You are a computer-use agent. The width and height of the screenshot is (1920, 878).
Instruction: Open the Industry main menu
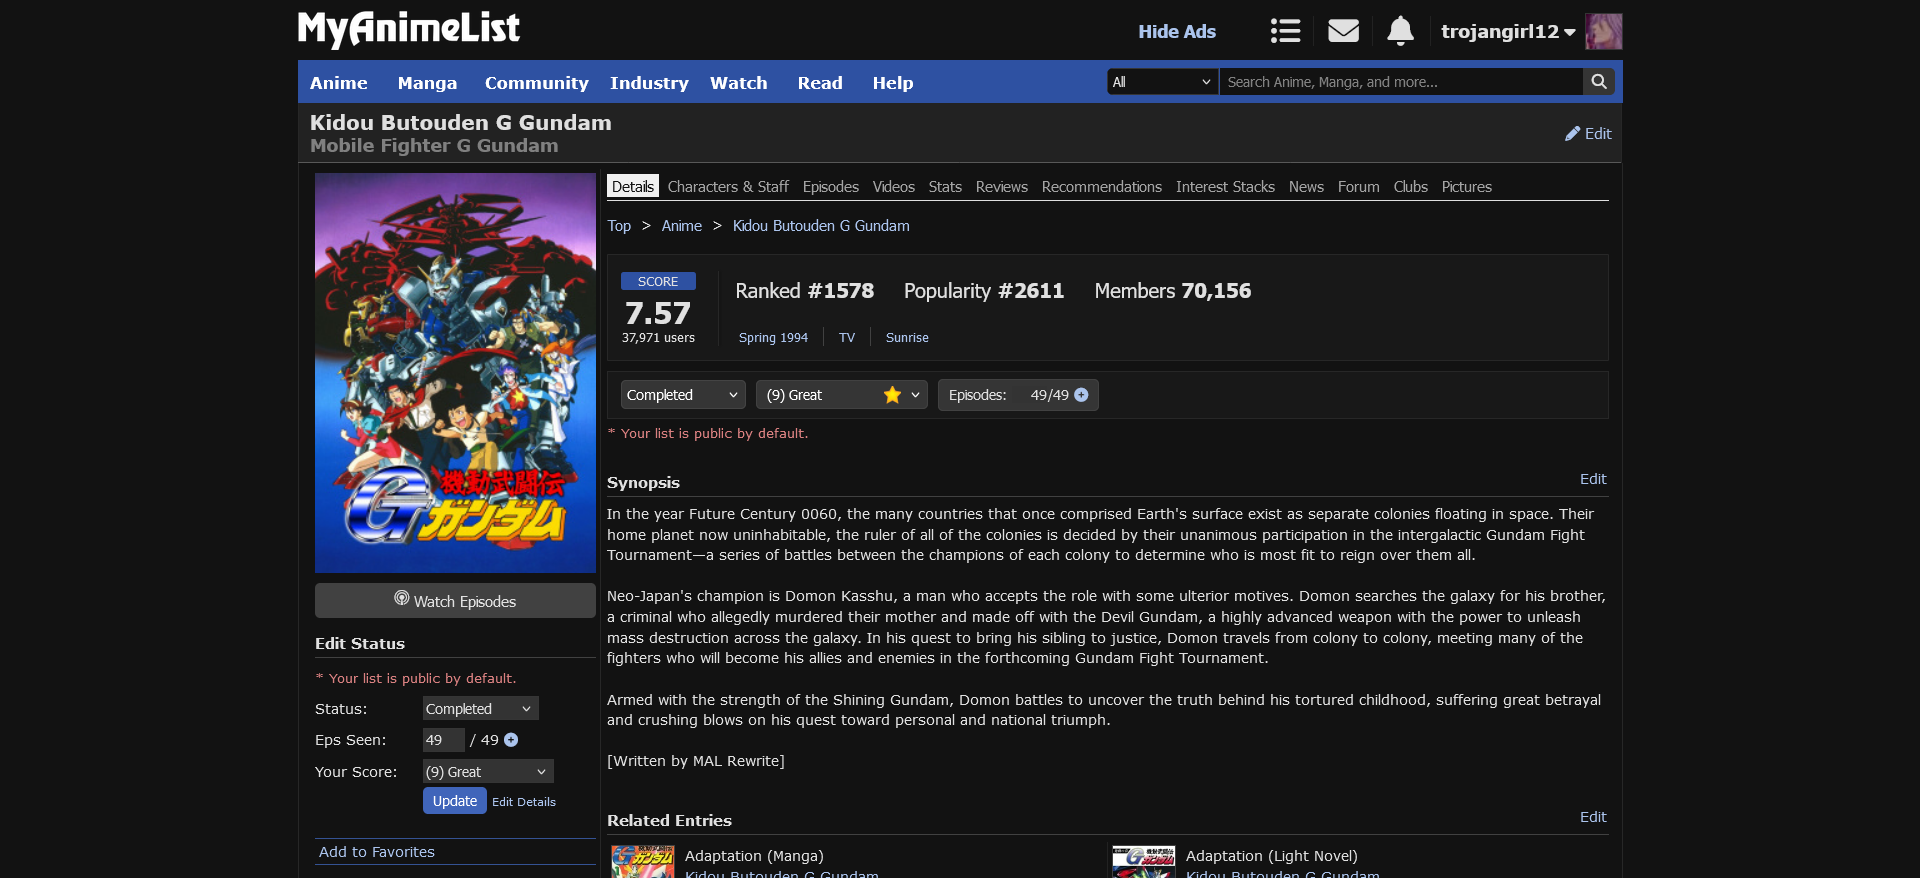click(x=649, y=83)
